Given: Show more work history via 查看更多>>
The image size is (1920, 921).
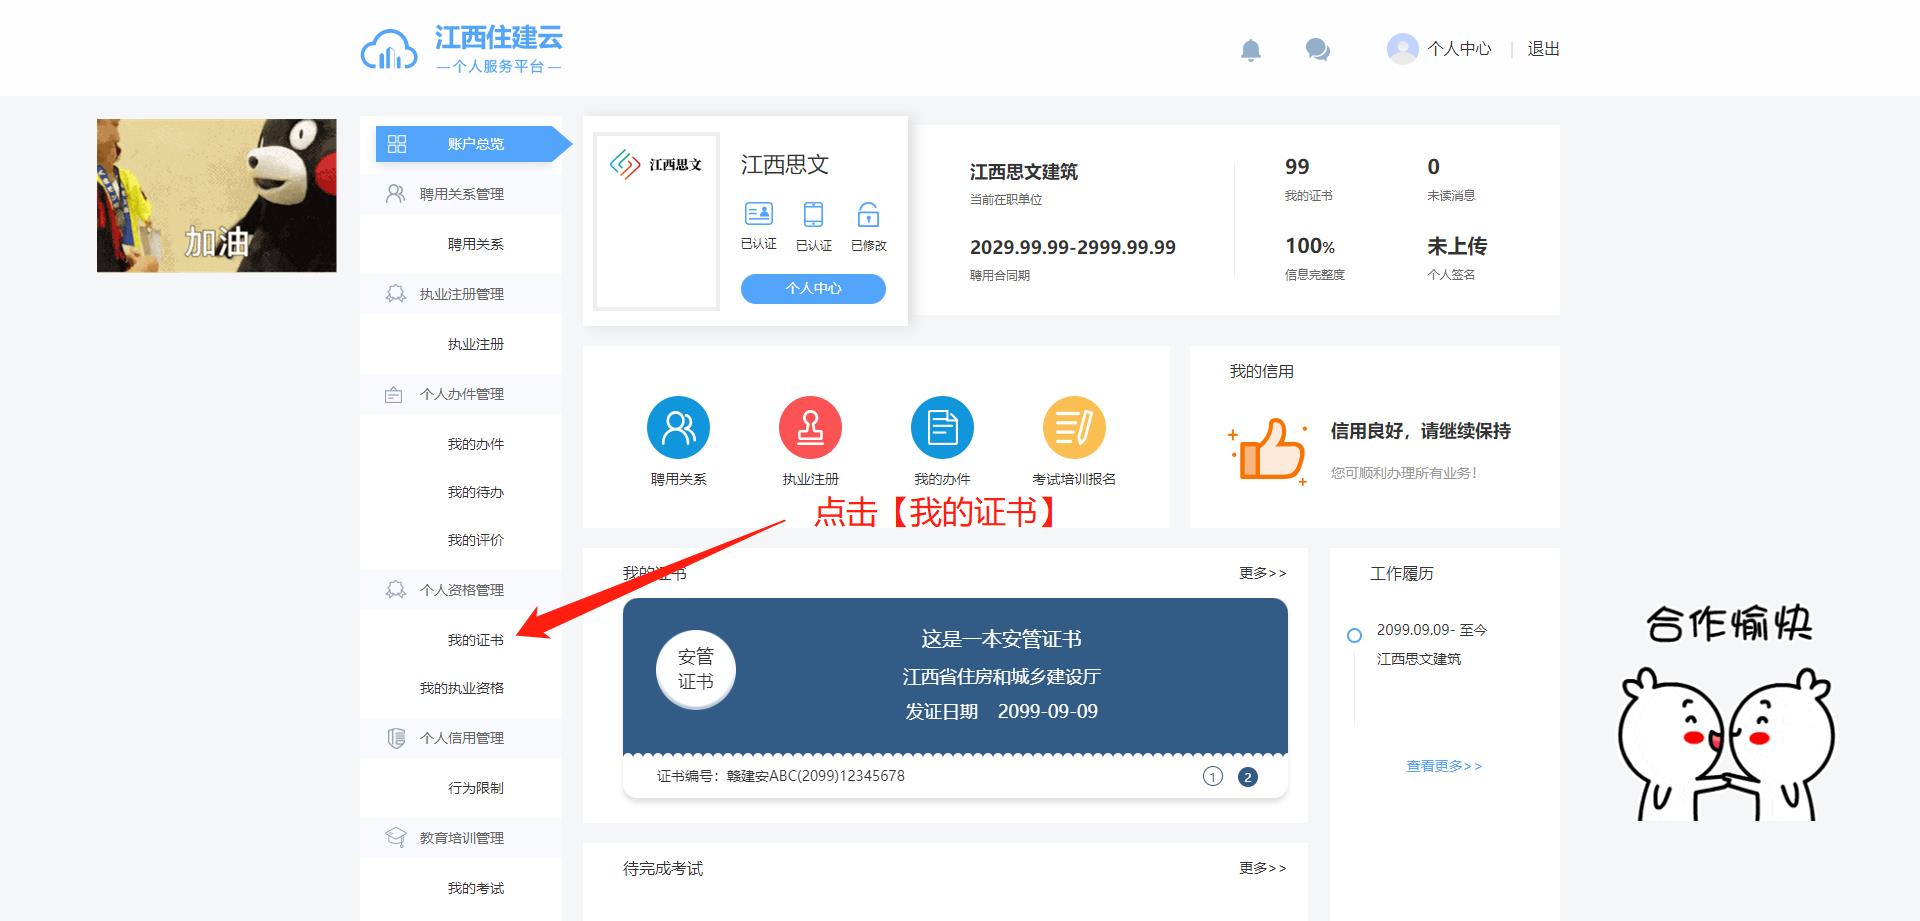Looking at the screenshot, I should coord(1444,766).
